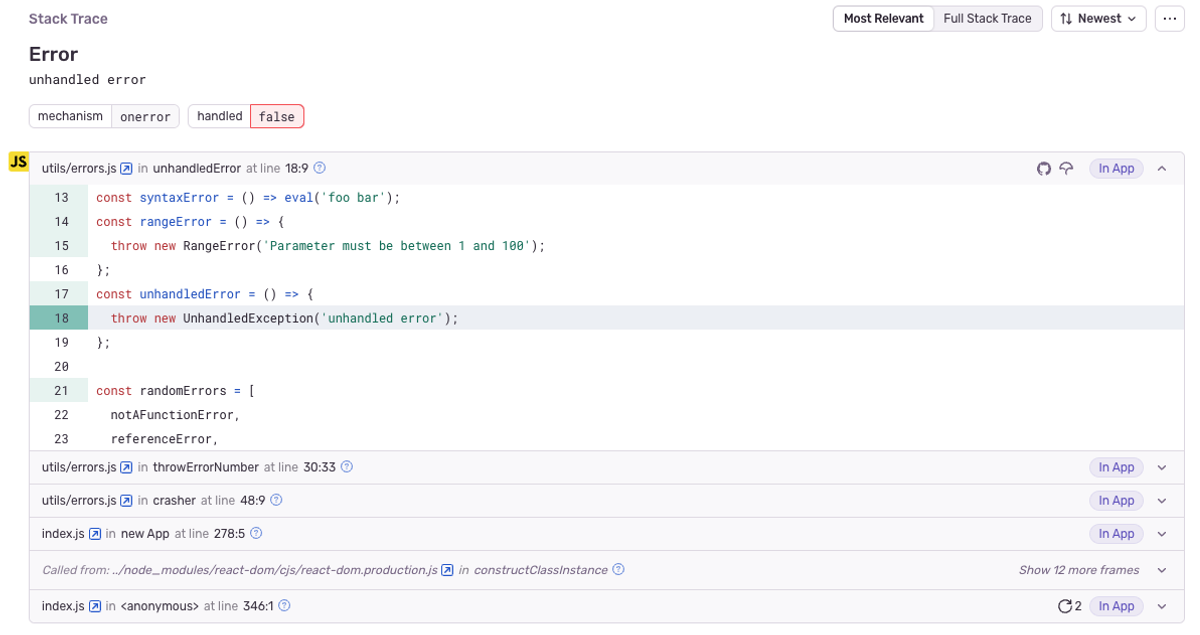1200x635 pixels.
Task: Click help icon after line 278:5
Action: [256, 534]
